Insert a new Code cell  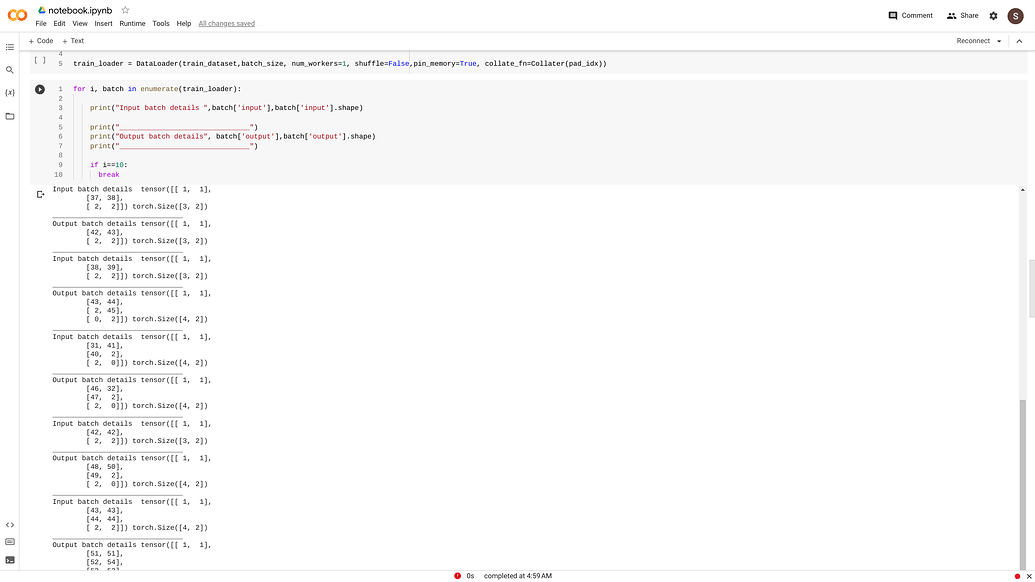tap(39, 41)
